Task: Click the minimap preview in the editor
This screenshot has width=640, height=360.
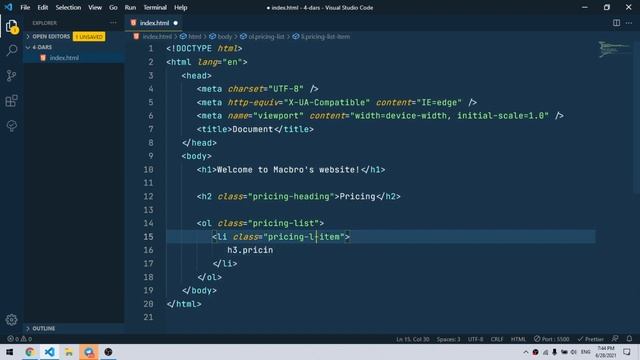Action: [613, 49]
